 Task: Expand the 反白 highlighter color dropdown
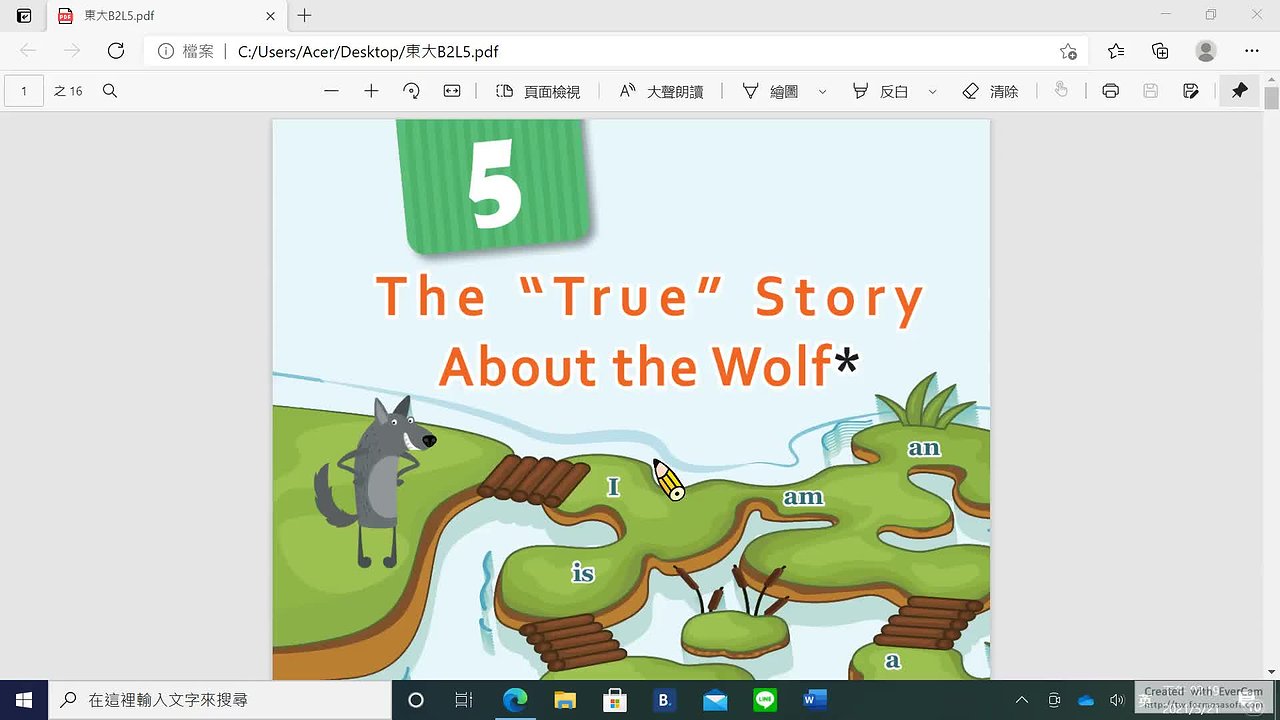933,91
